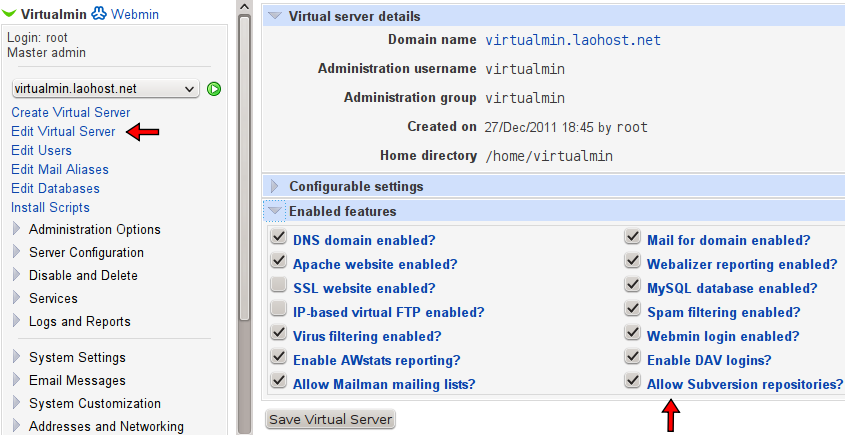
Task: Expand Configurable settings section
Action: click(x=275, y=187)
